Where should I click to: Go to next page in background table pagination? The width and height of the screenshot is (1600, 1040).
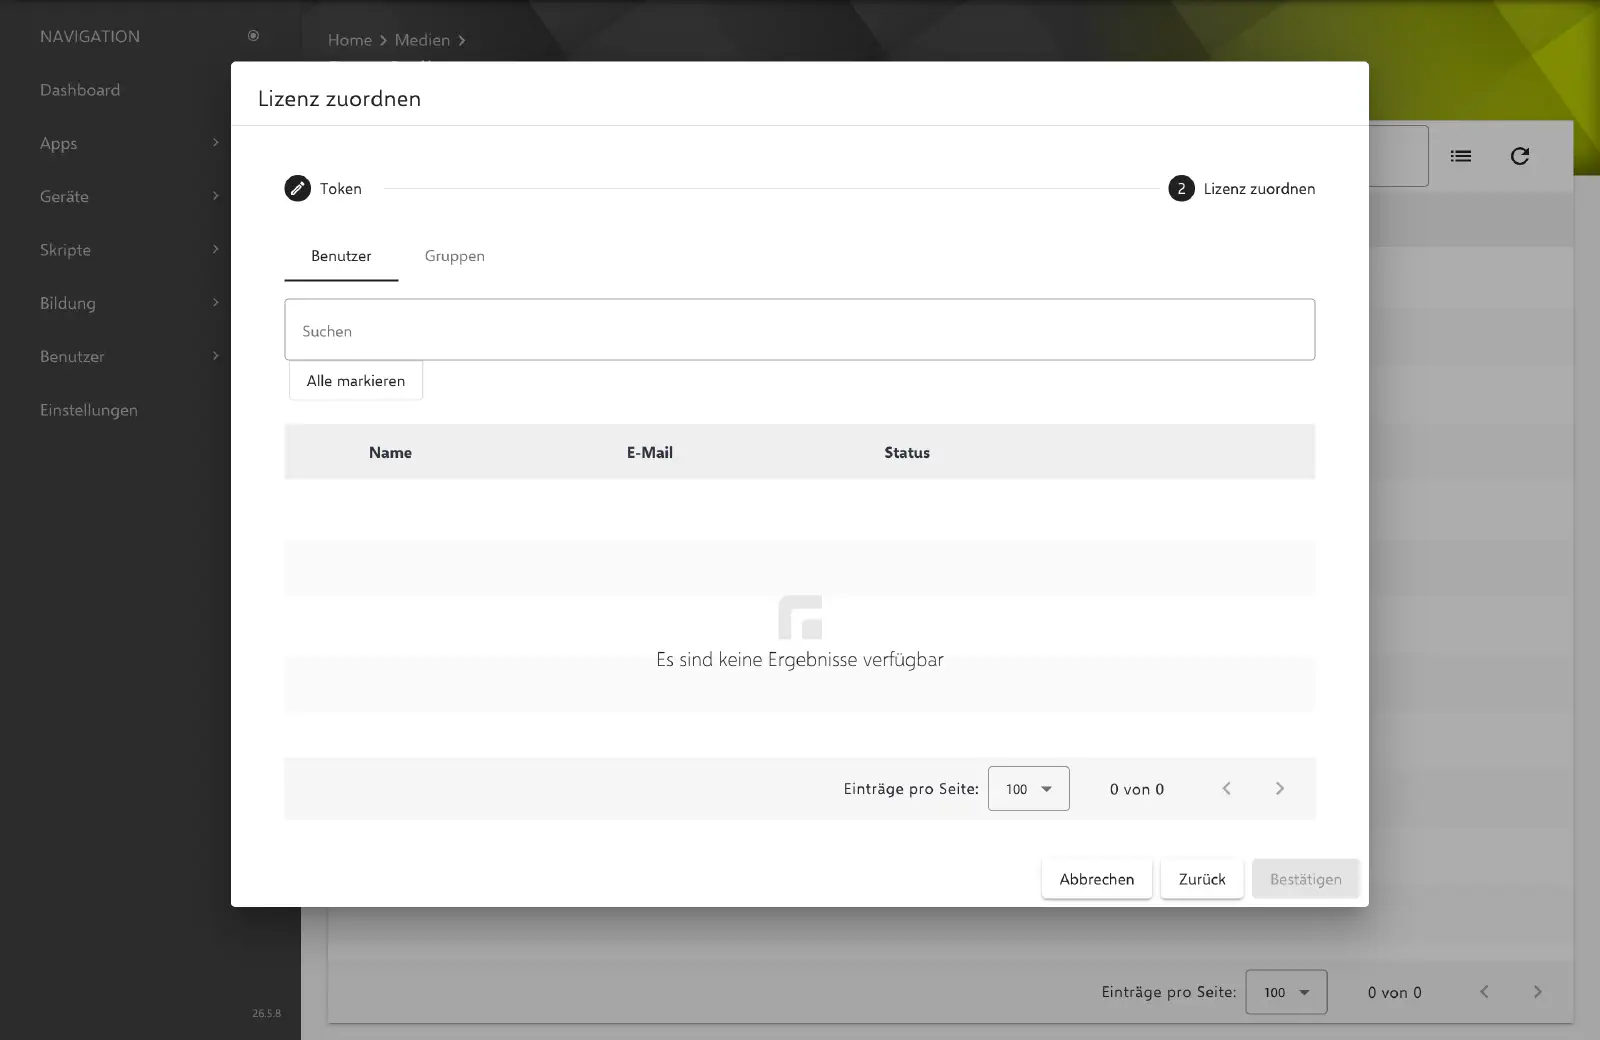pos(1538,992)
